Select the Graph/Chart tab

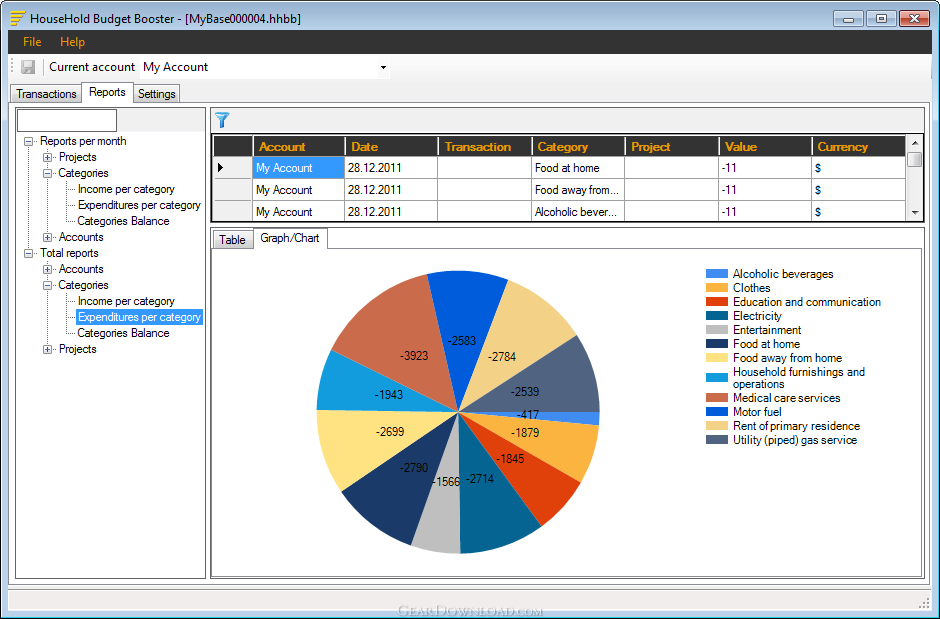(x=290, y=238)
